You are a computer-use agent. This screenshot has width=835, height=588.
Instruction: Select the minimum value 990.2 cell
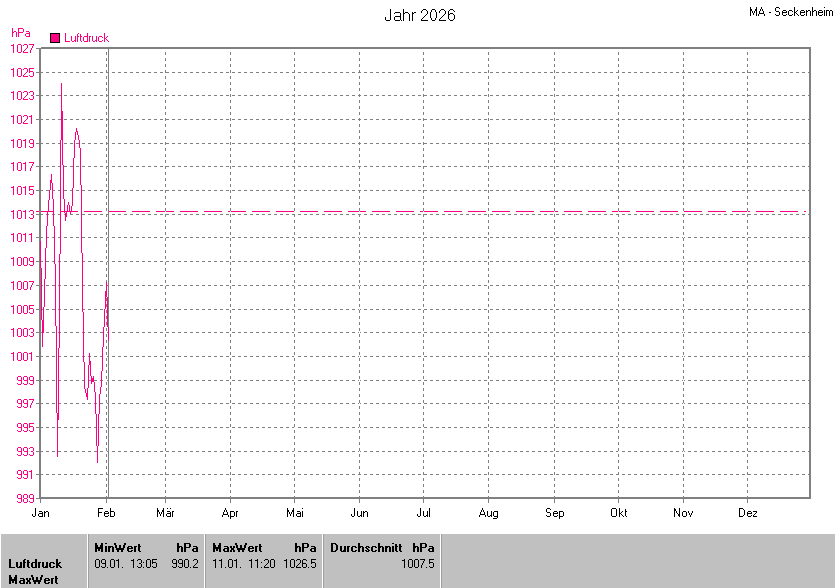coord(185,564)
